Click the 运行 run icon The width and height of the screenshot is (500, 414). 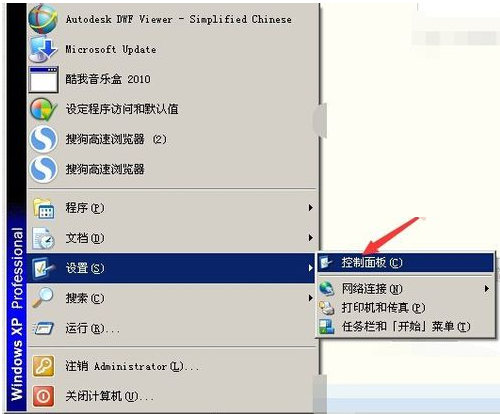tap(43, 328)
